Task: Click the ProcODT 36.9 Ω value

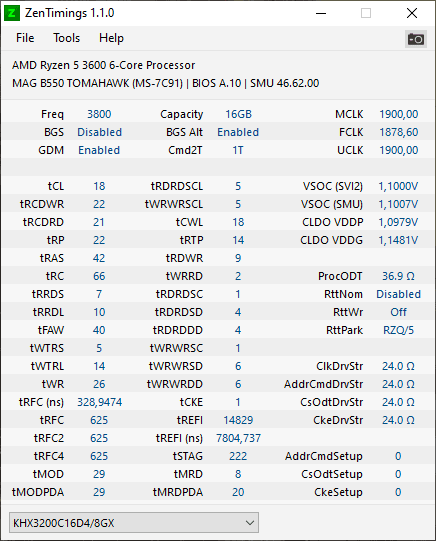Action: pos(398,276)
